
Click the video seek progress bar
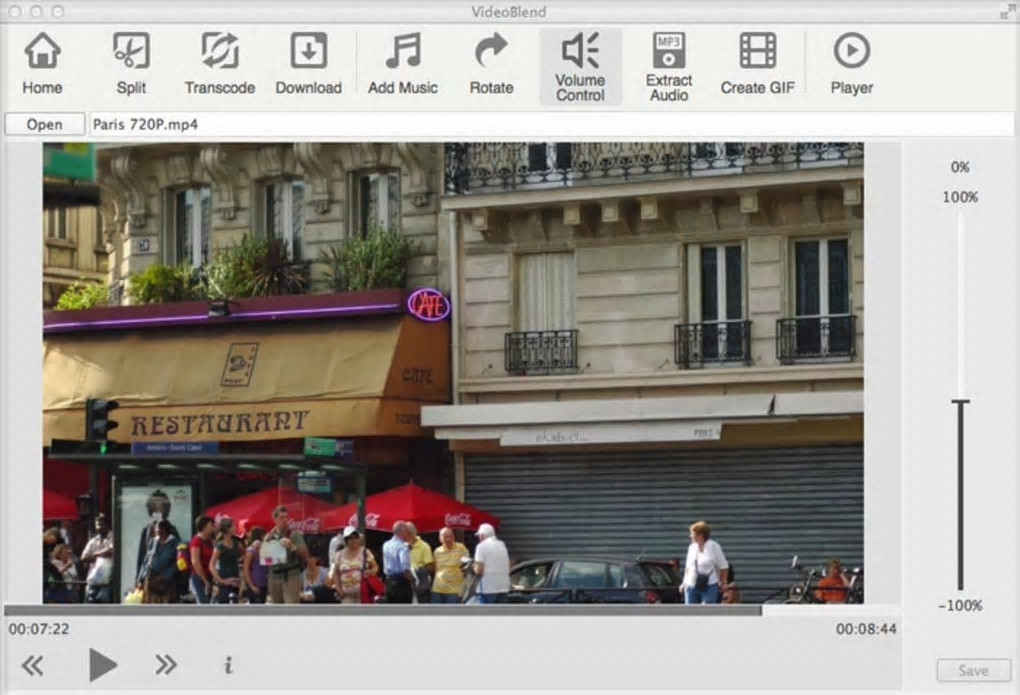click(452, 610)
